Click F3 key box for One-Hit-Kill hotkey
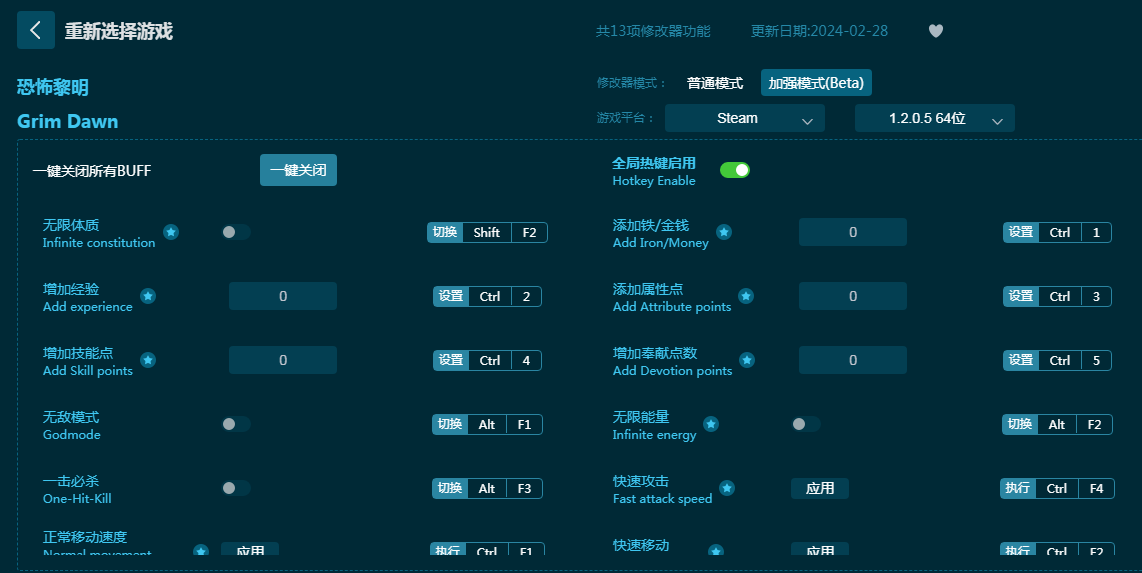The width and height of the screenshot is (1142, 573). pyautogui.click(x=524, y=489)
